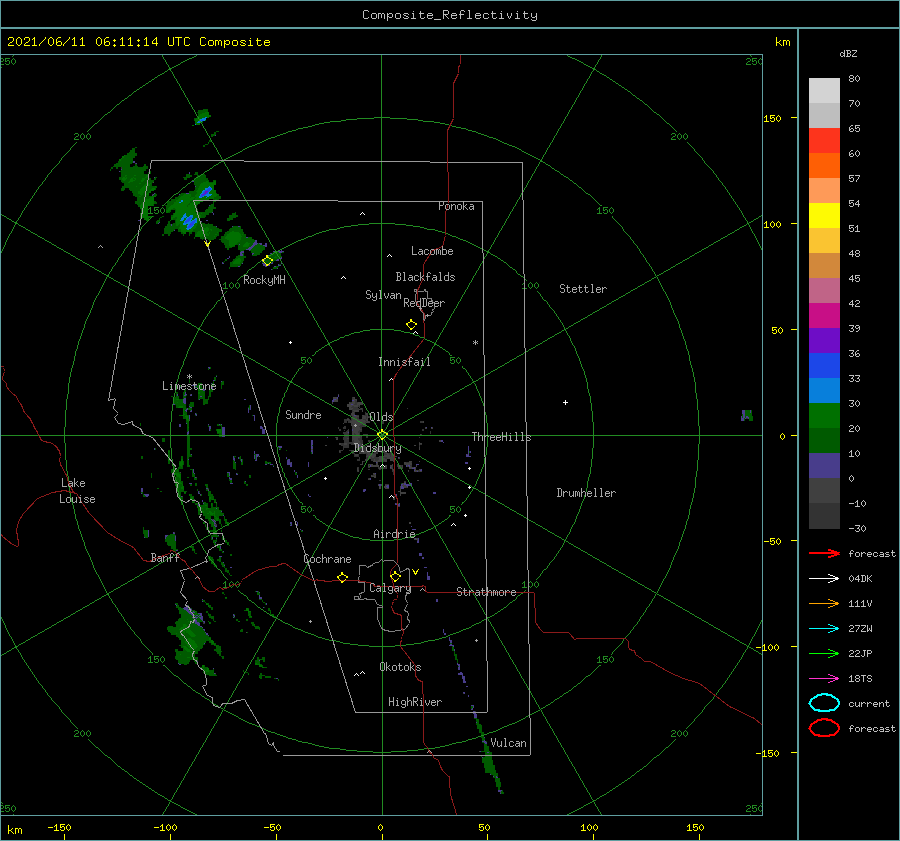Click the magenta 18TS arrow legend icon
The width and height of the screenshot is (900, 841).
(824, 678)
